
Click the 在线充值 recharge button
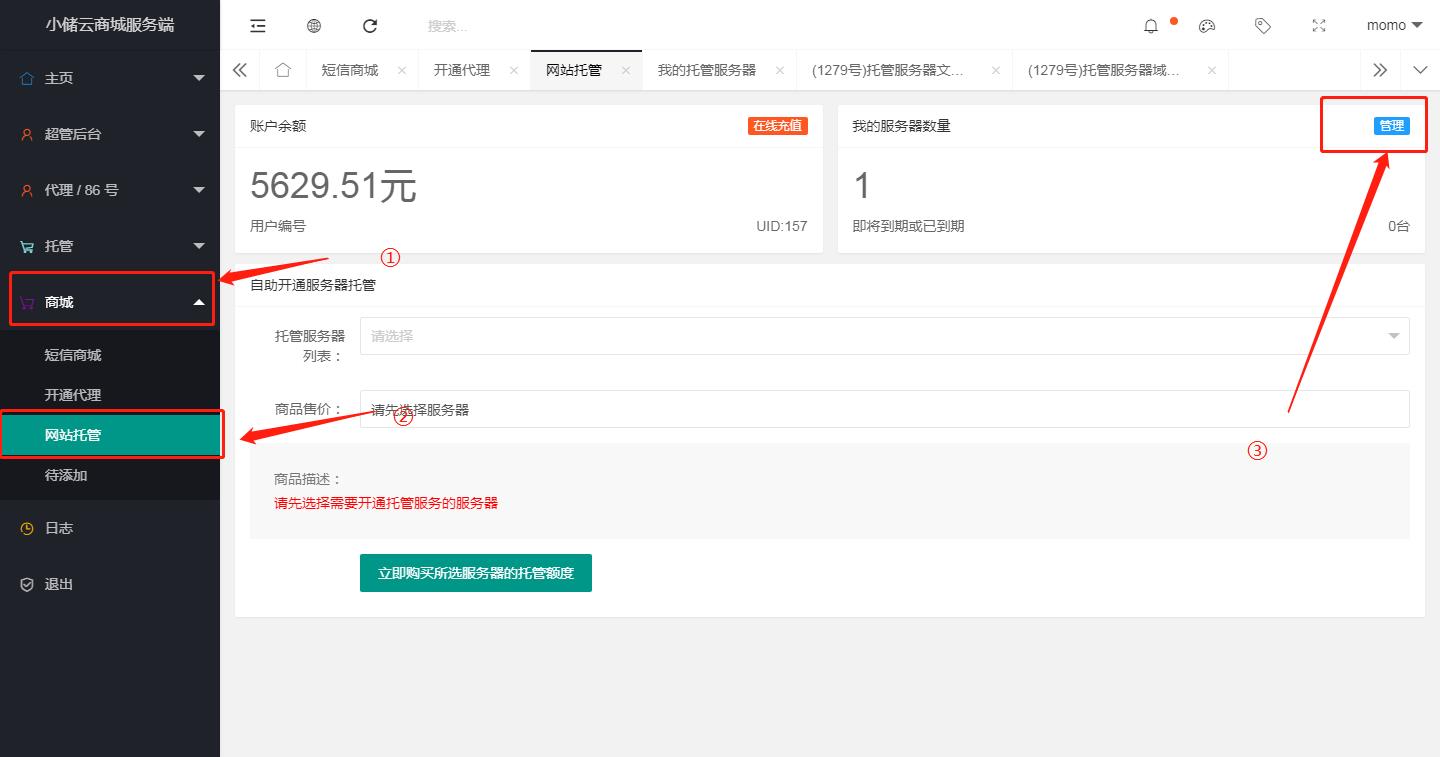(x=778, y=126)
